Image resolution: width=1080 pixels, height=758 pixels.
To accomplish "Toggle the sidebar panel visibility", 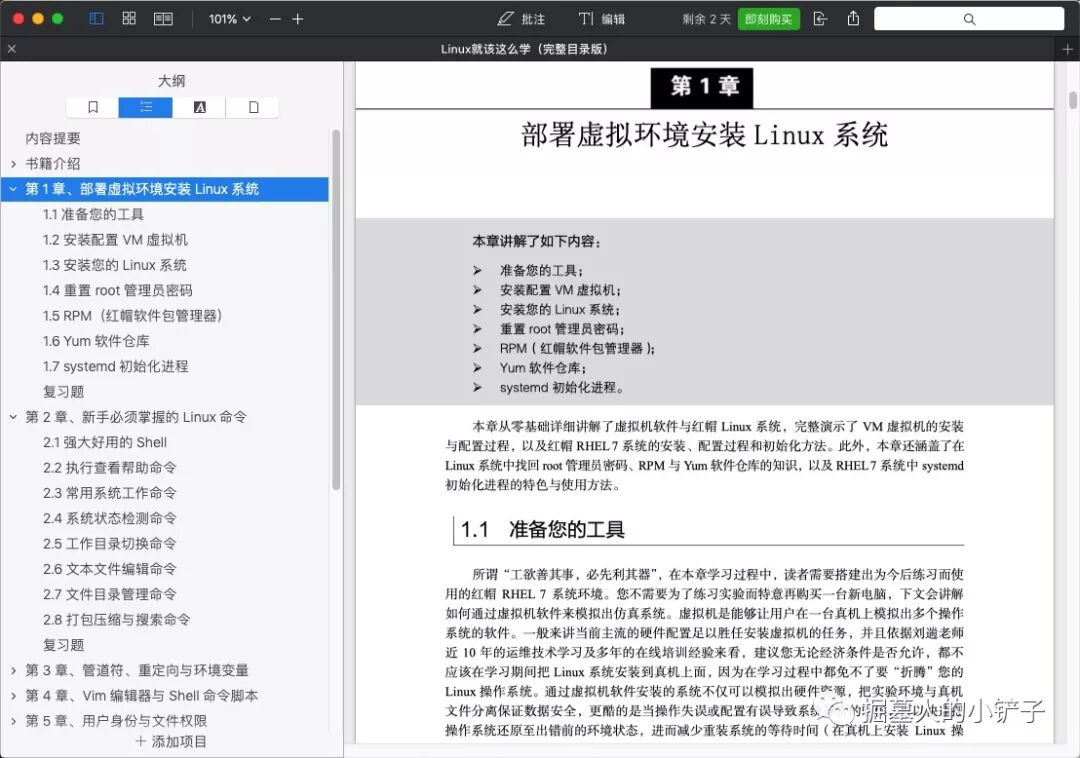I will tap(96, 18).
